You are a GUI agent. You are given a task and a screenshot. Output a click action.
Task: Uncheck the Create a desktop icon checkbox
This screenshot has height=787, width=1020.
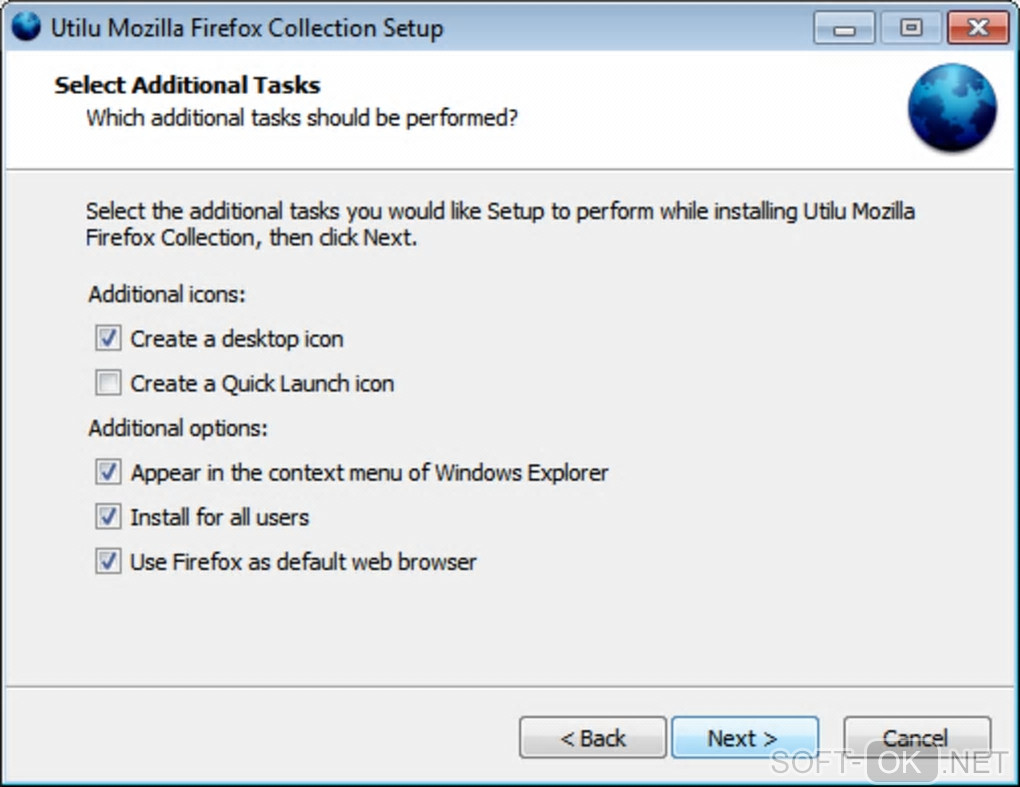tap(108, 339)
